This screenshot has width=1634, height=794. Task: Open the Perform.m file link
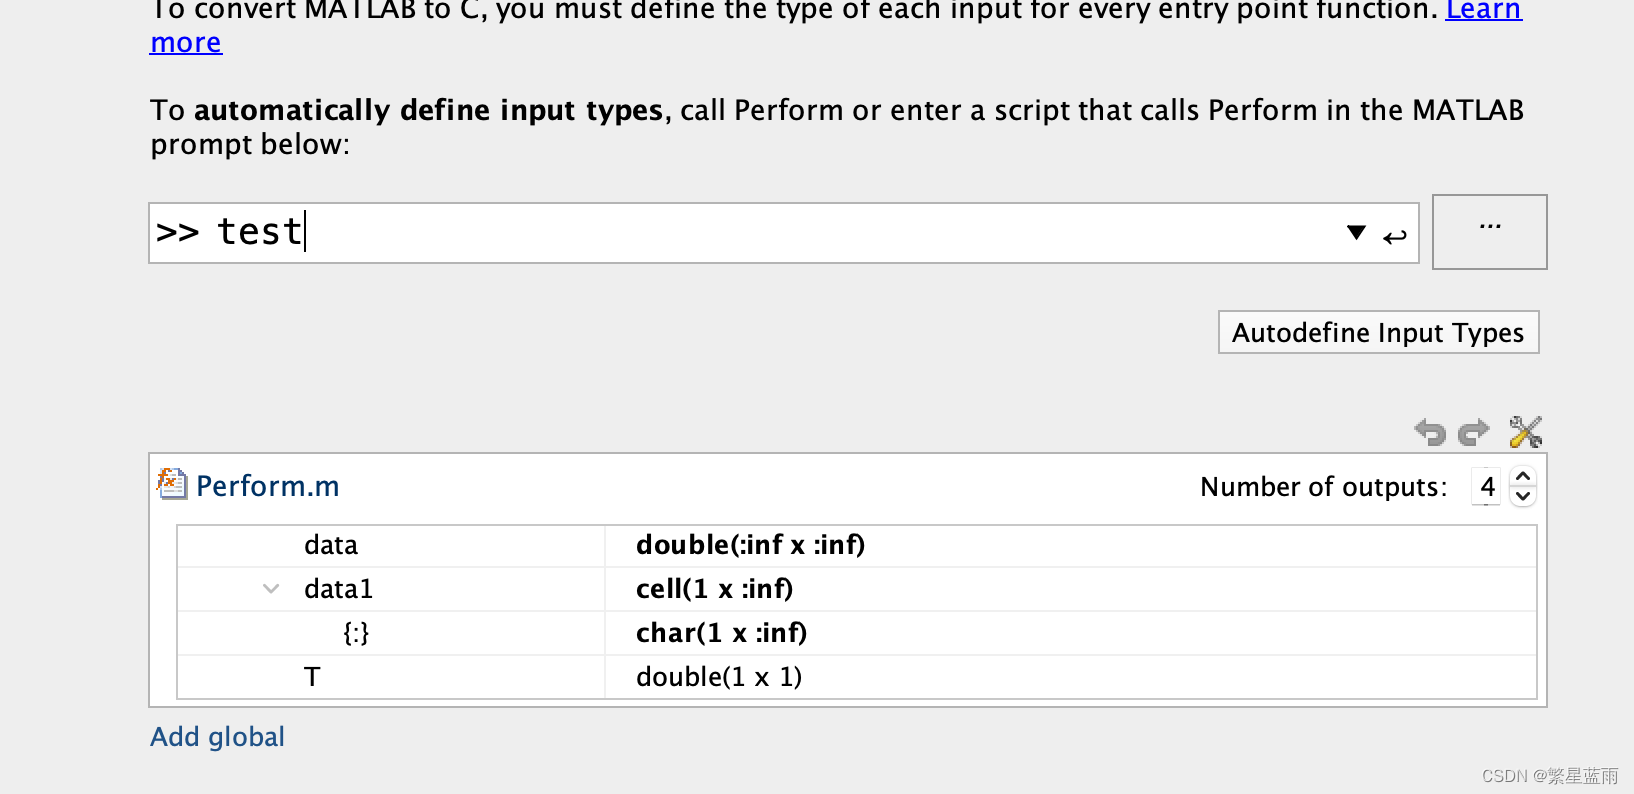268,486
